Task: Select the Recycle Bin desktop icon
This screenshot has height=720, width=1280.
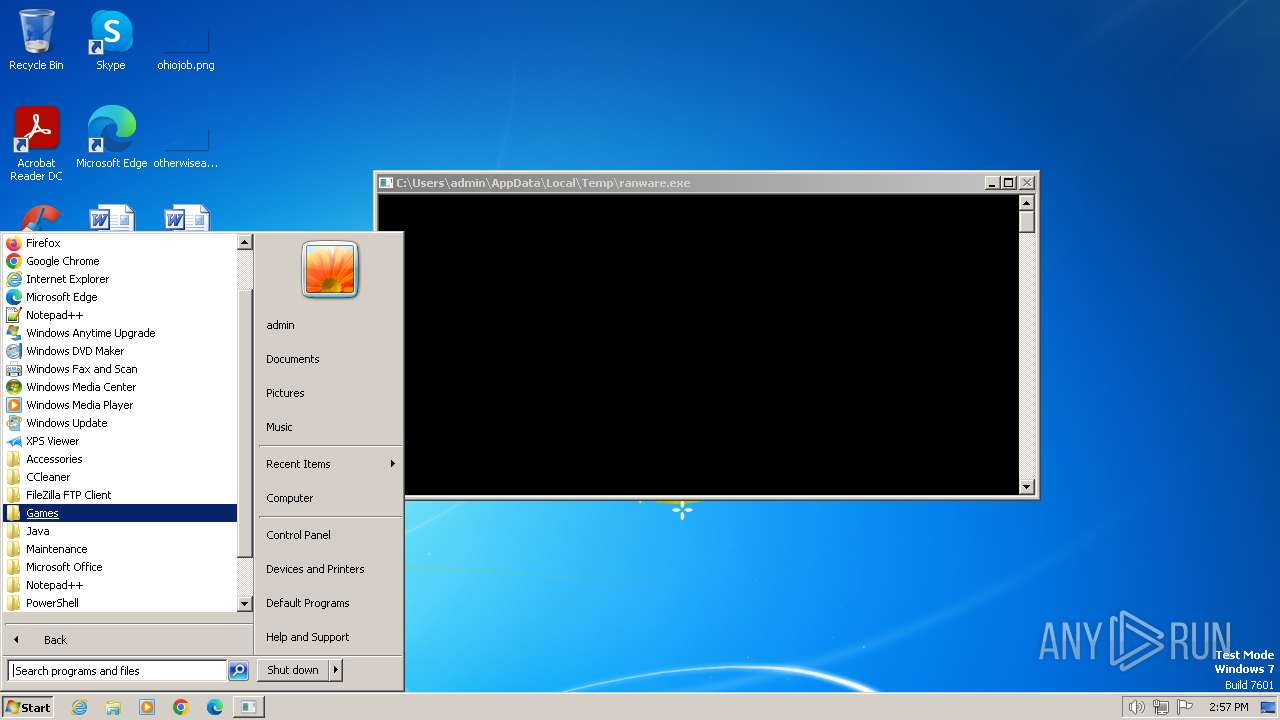Action: tap(36, 41)
